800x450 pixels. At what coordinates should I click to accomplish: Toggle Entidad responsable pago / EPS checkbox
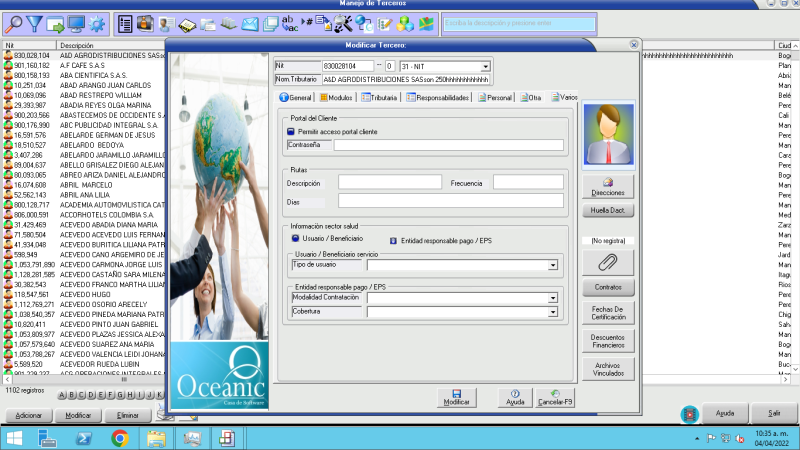(393, 241)
